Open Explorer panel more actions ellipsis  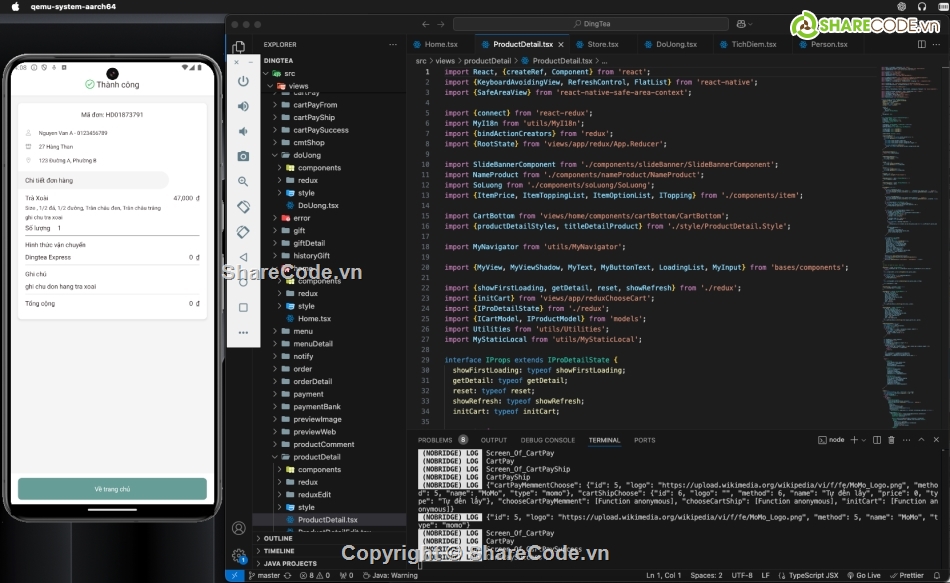(x=393, y=44)
